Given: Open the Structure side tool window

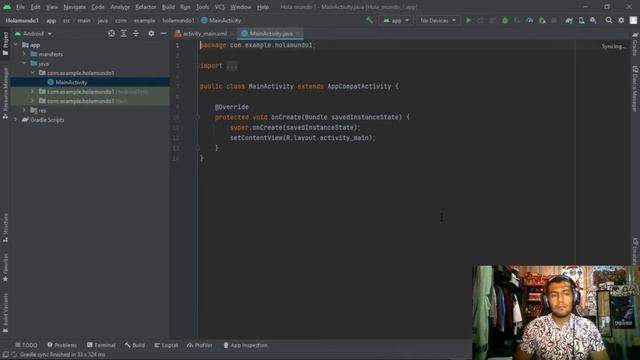Looking at the screenshot, I should pos(5,228).
